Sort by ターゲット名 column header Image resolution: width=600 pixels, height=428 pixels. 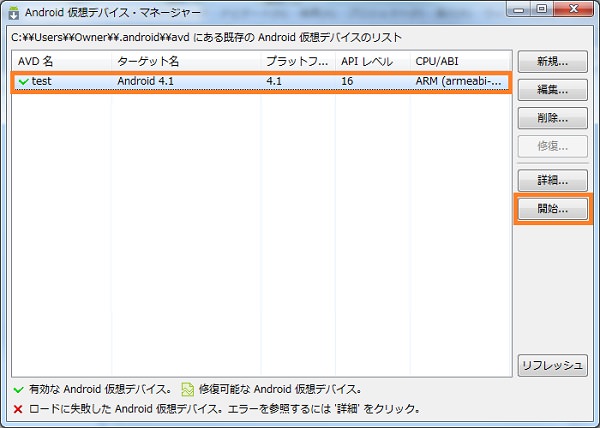(186, 61)
